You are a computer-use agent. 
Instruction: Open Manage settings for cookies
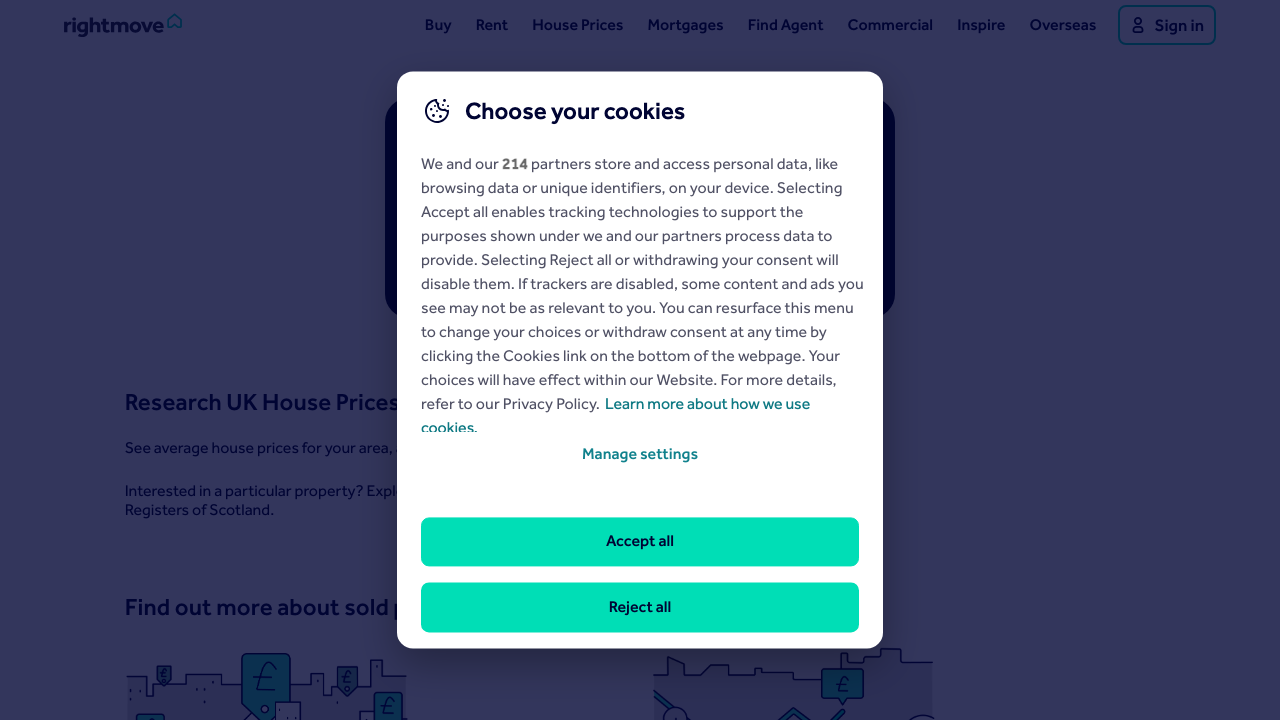[x=640, y=454]
